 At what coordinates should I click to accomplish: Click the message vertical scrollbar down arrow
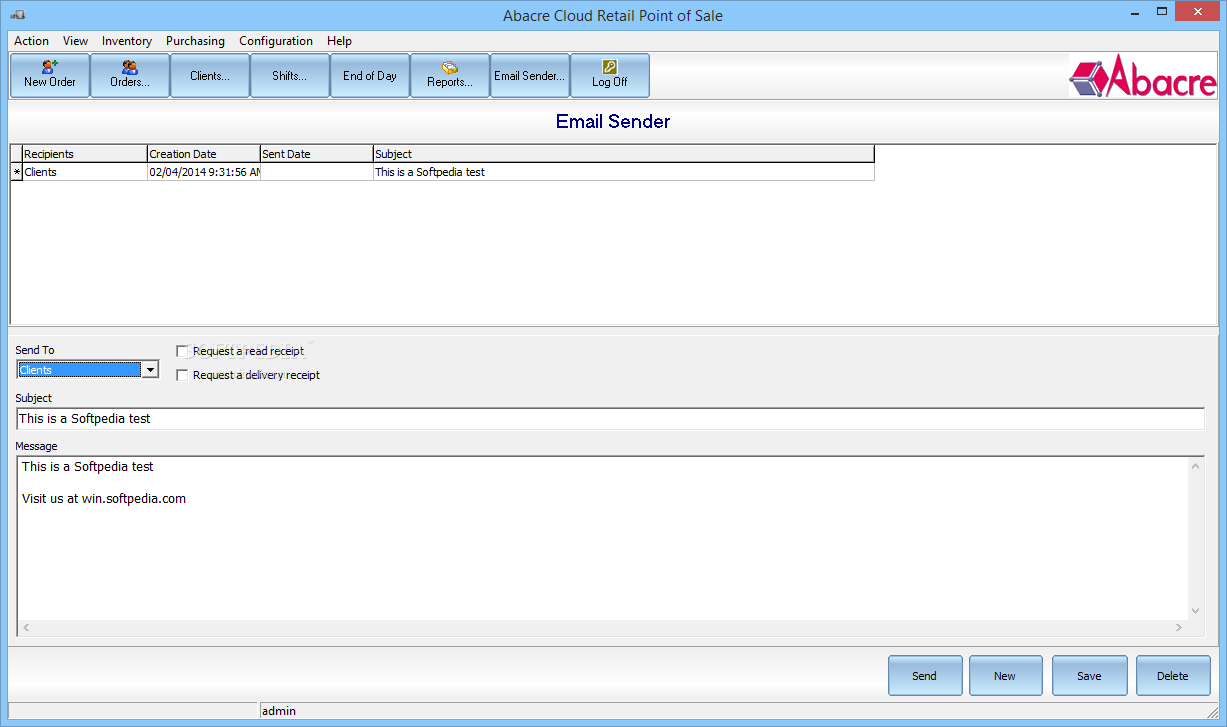(x=1196, y=611)
